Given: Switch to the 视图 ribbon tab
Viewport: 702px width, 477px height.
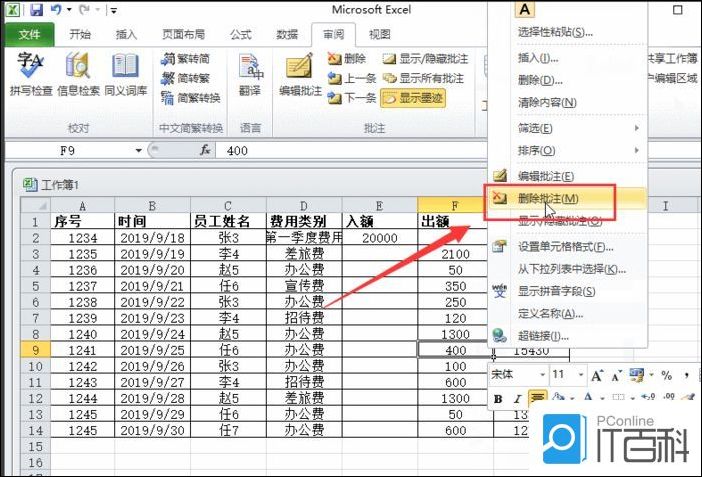Looking at the screenshot, I should point(380,34).
